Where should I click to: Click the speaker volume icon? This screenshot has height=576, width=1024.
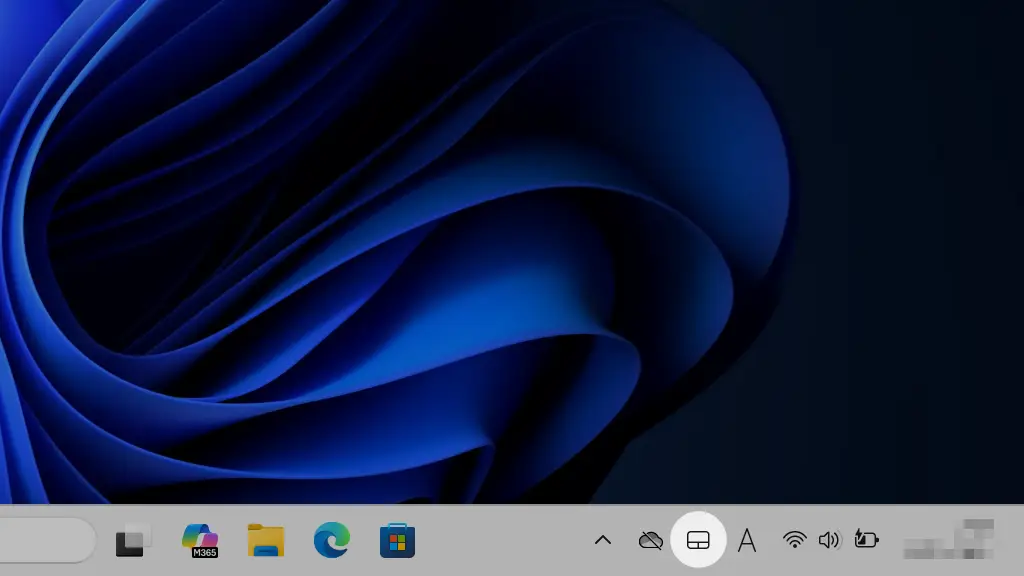[x=829, y=541]
